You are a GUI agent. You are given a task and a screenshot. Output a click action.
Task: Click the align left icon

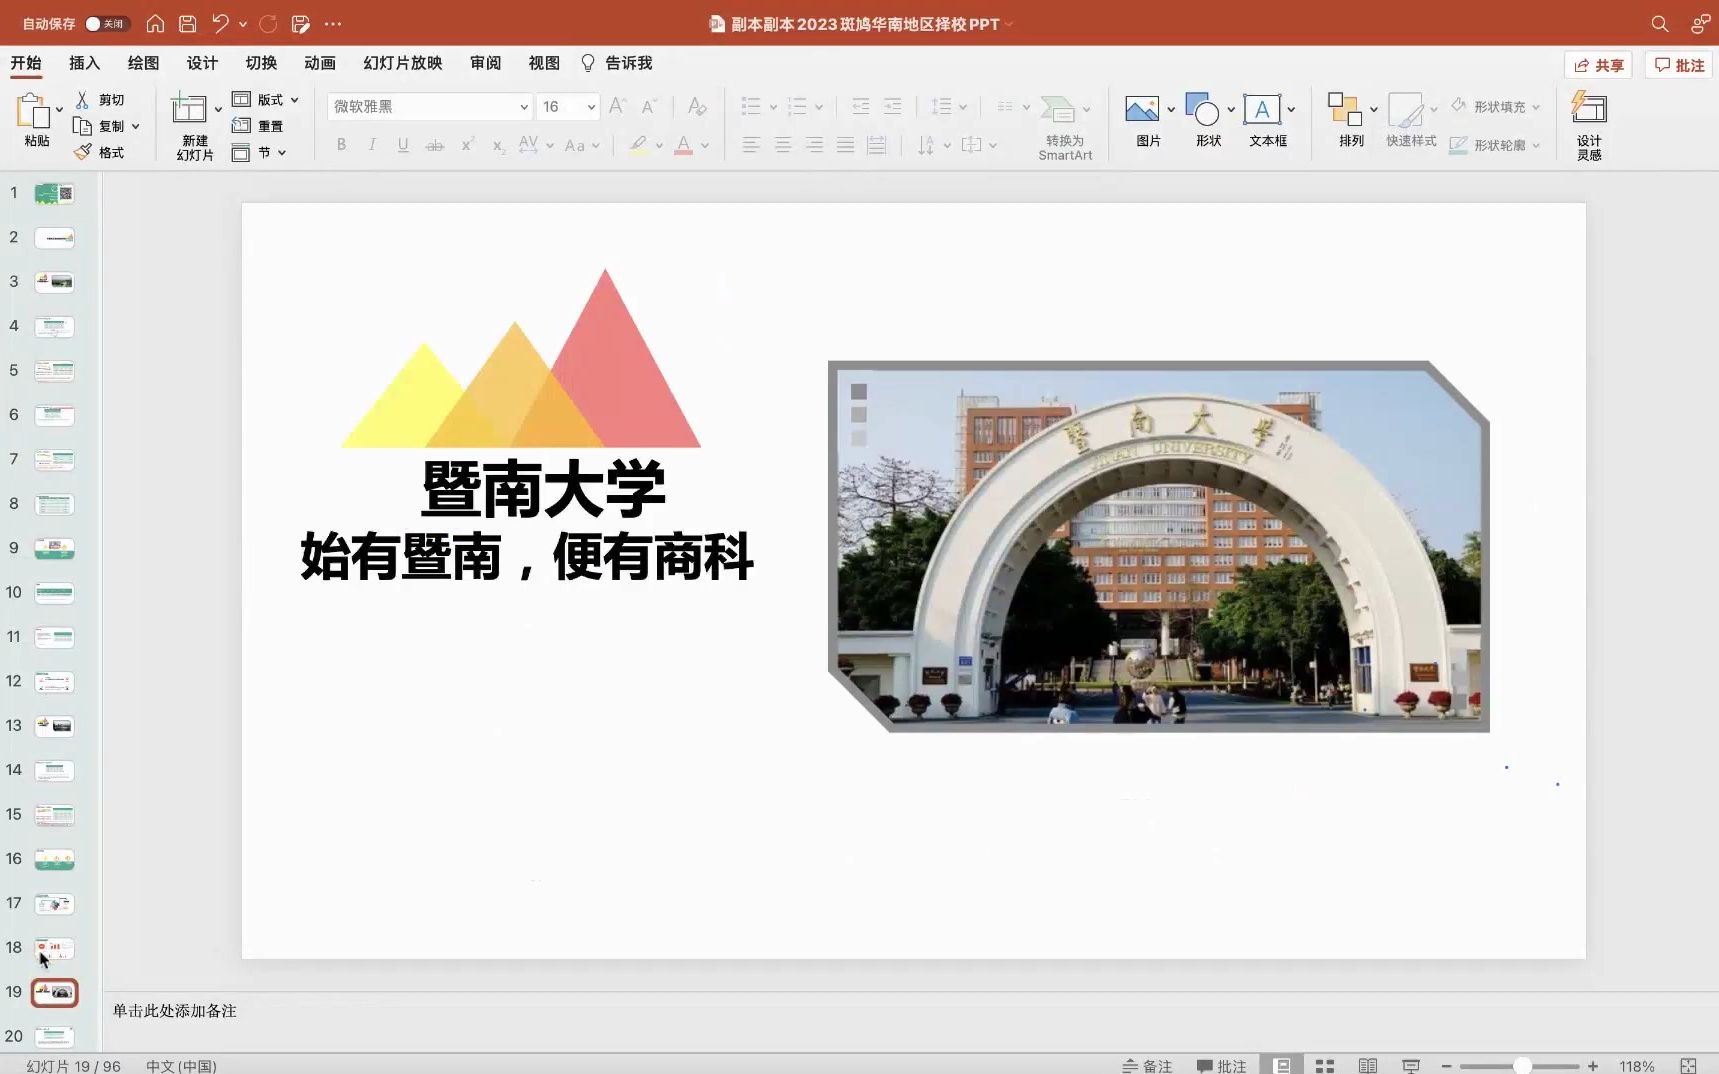click(x=751, y=145)
